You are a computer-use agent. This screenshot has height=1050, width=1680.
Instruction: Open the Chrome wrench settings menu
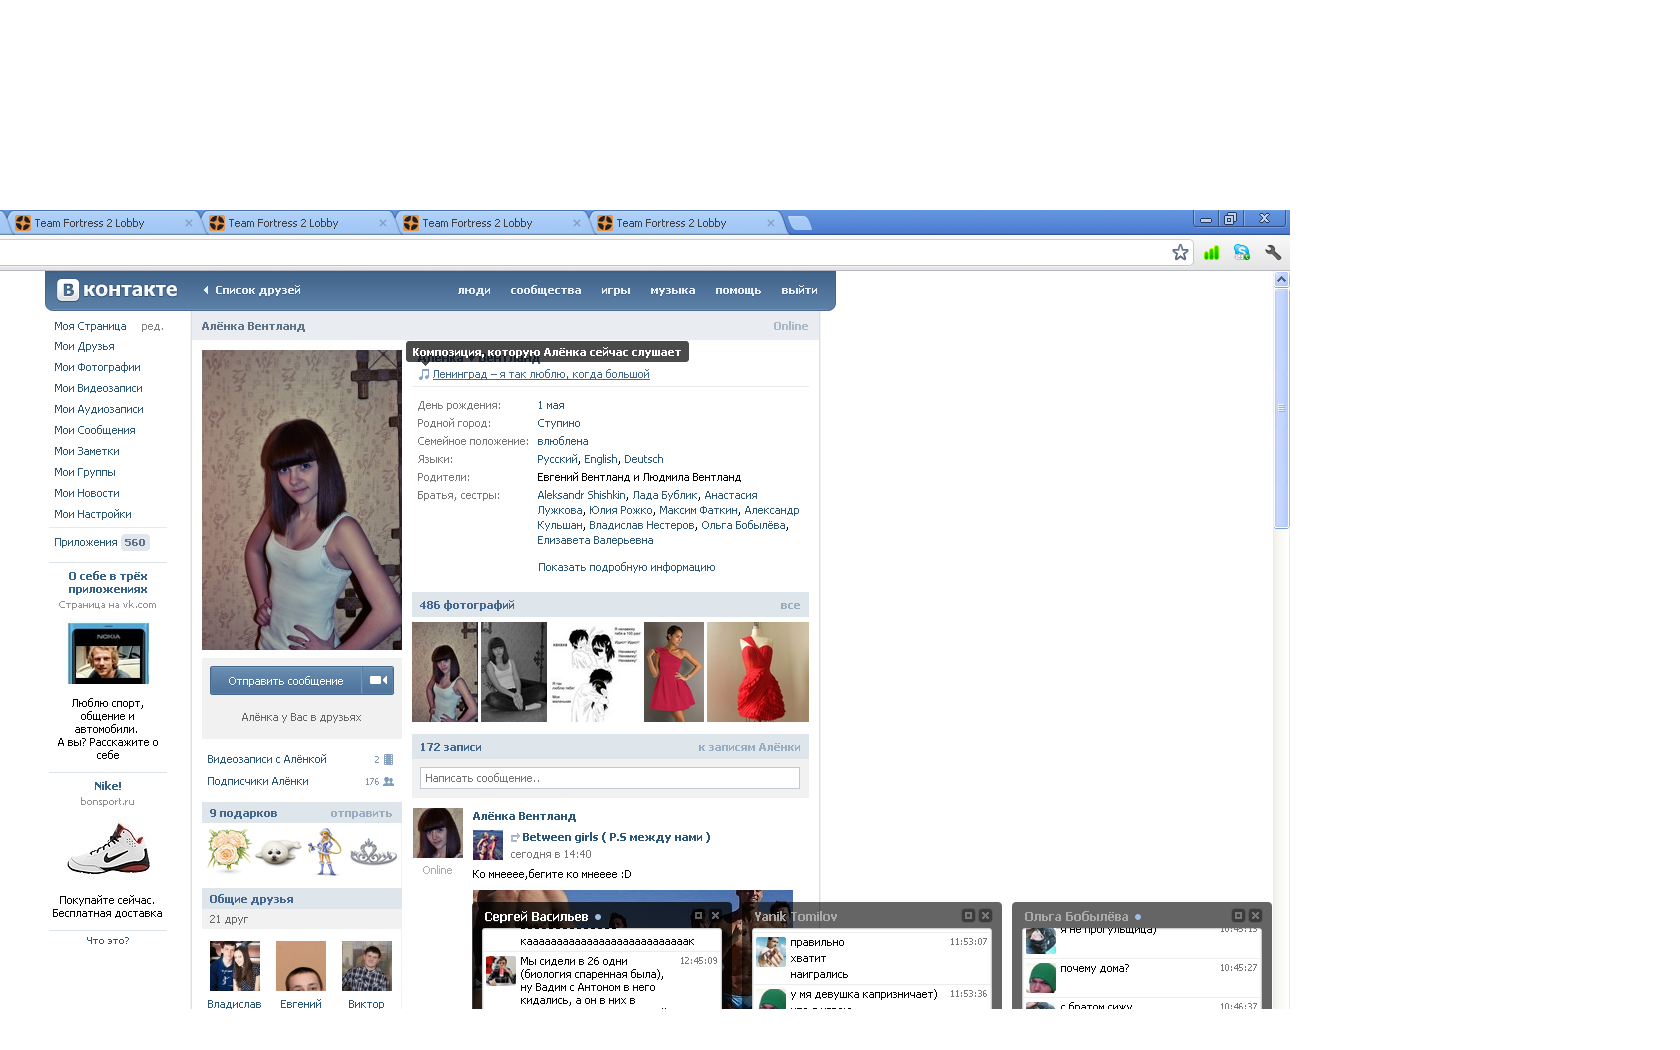coord(1273,252)
